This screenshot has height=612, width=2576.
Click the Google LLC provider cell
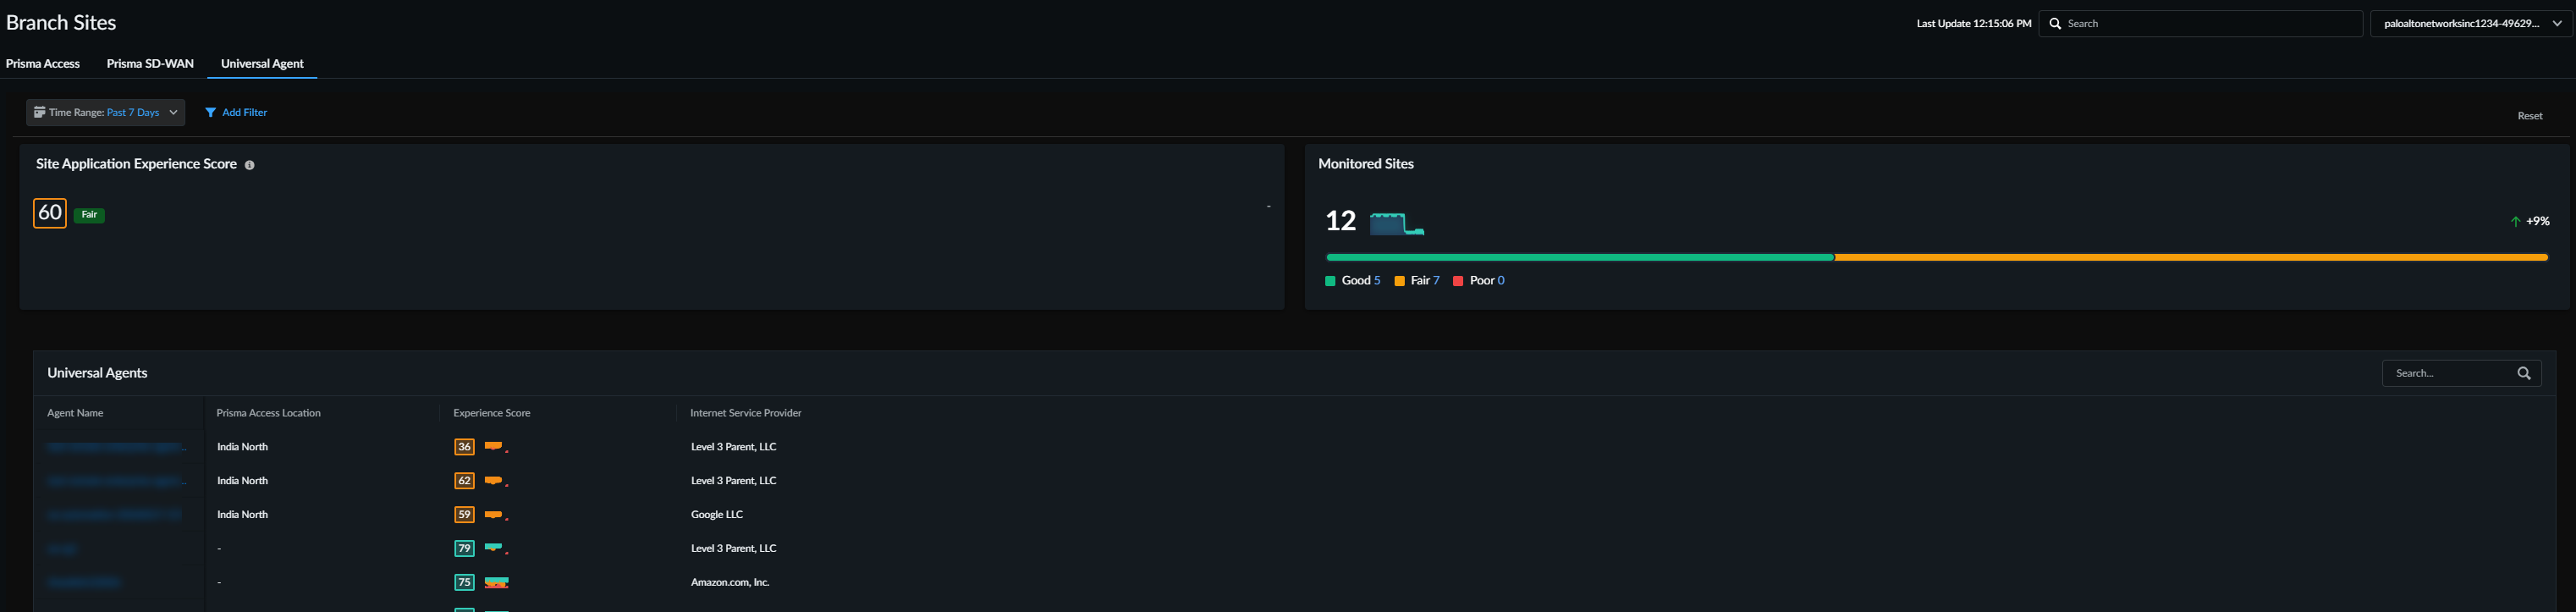point(717,515)
